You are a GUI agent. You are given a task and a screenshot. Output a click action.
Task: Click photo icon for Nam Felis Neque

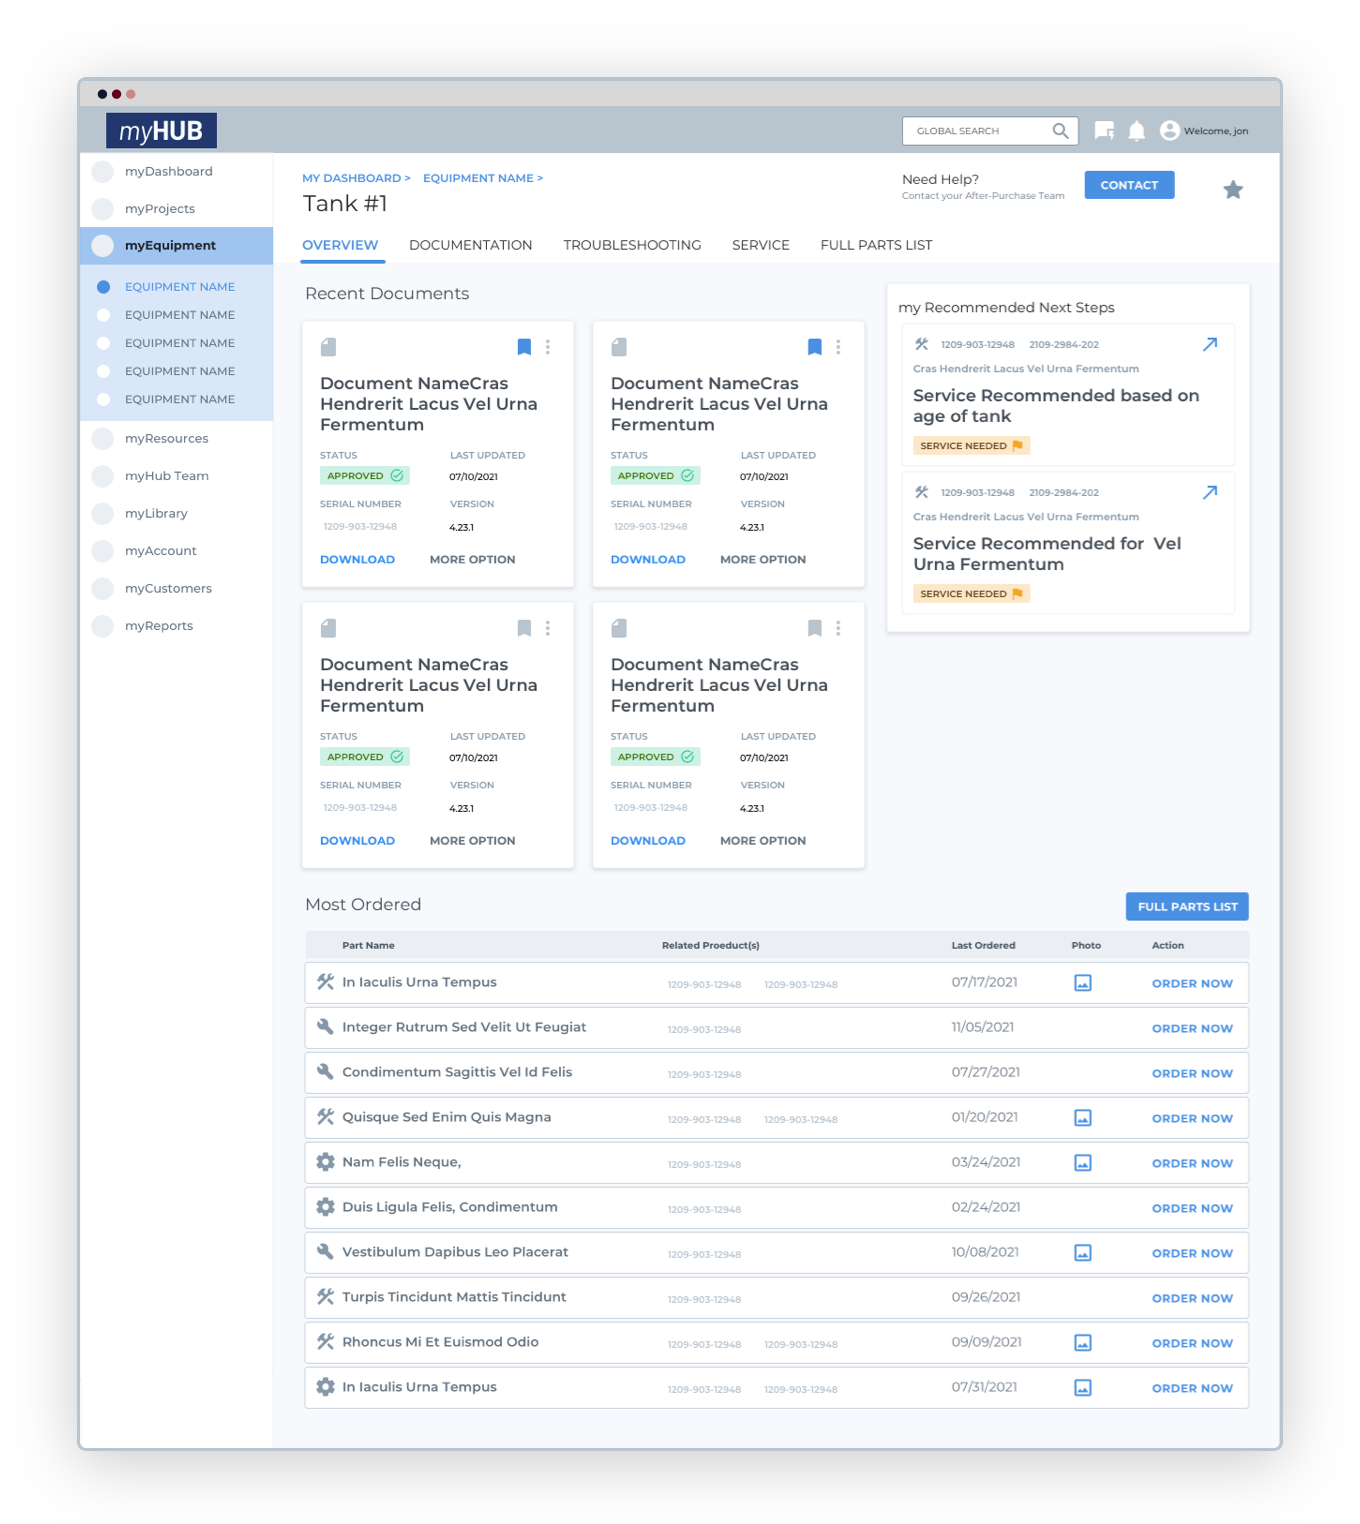pyautogui.click(x=1083, y=1163)
